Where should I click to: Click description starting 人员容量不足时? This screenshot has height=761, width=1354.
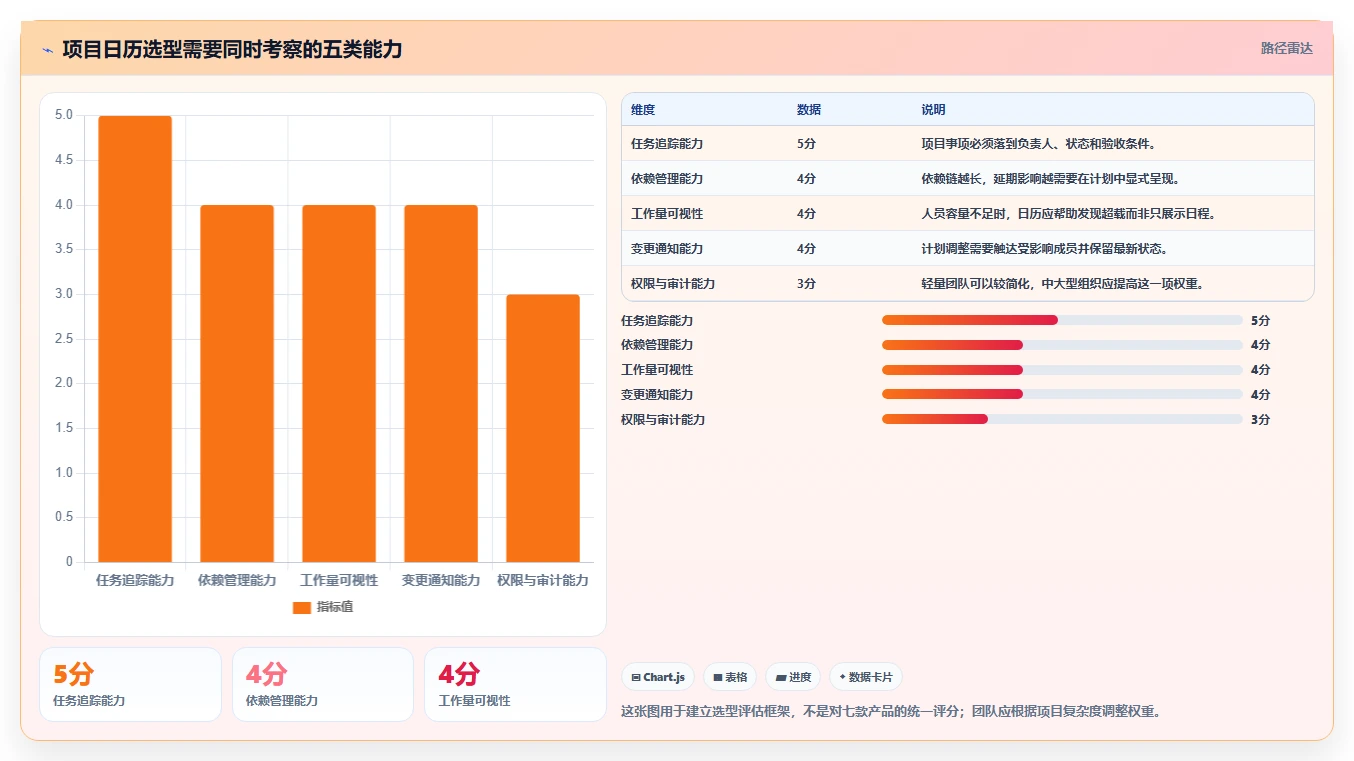[1071, 214]
